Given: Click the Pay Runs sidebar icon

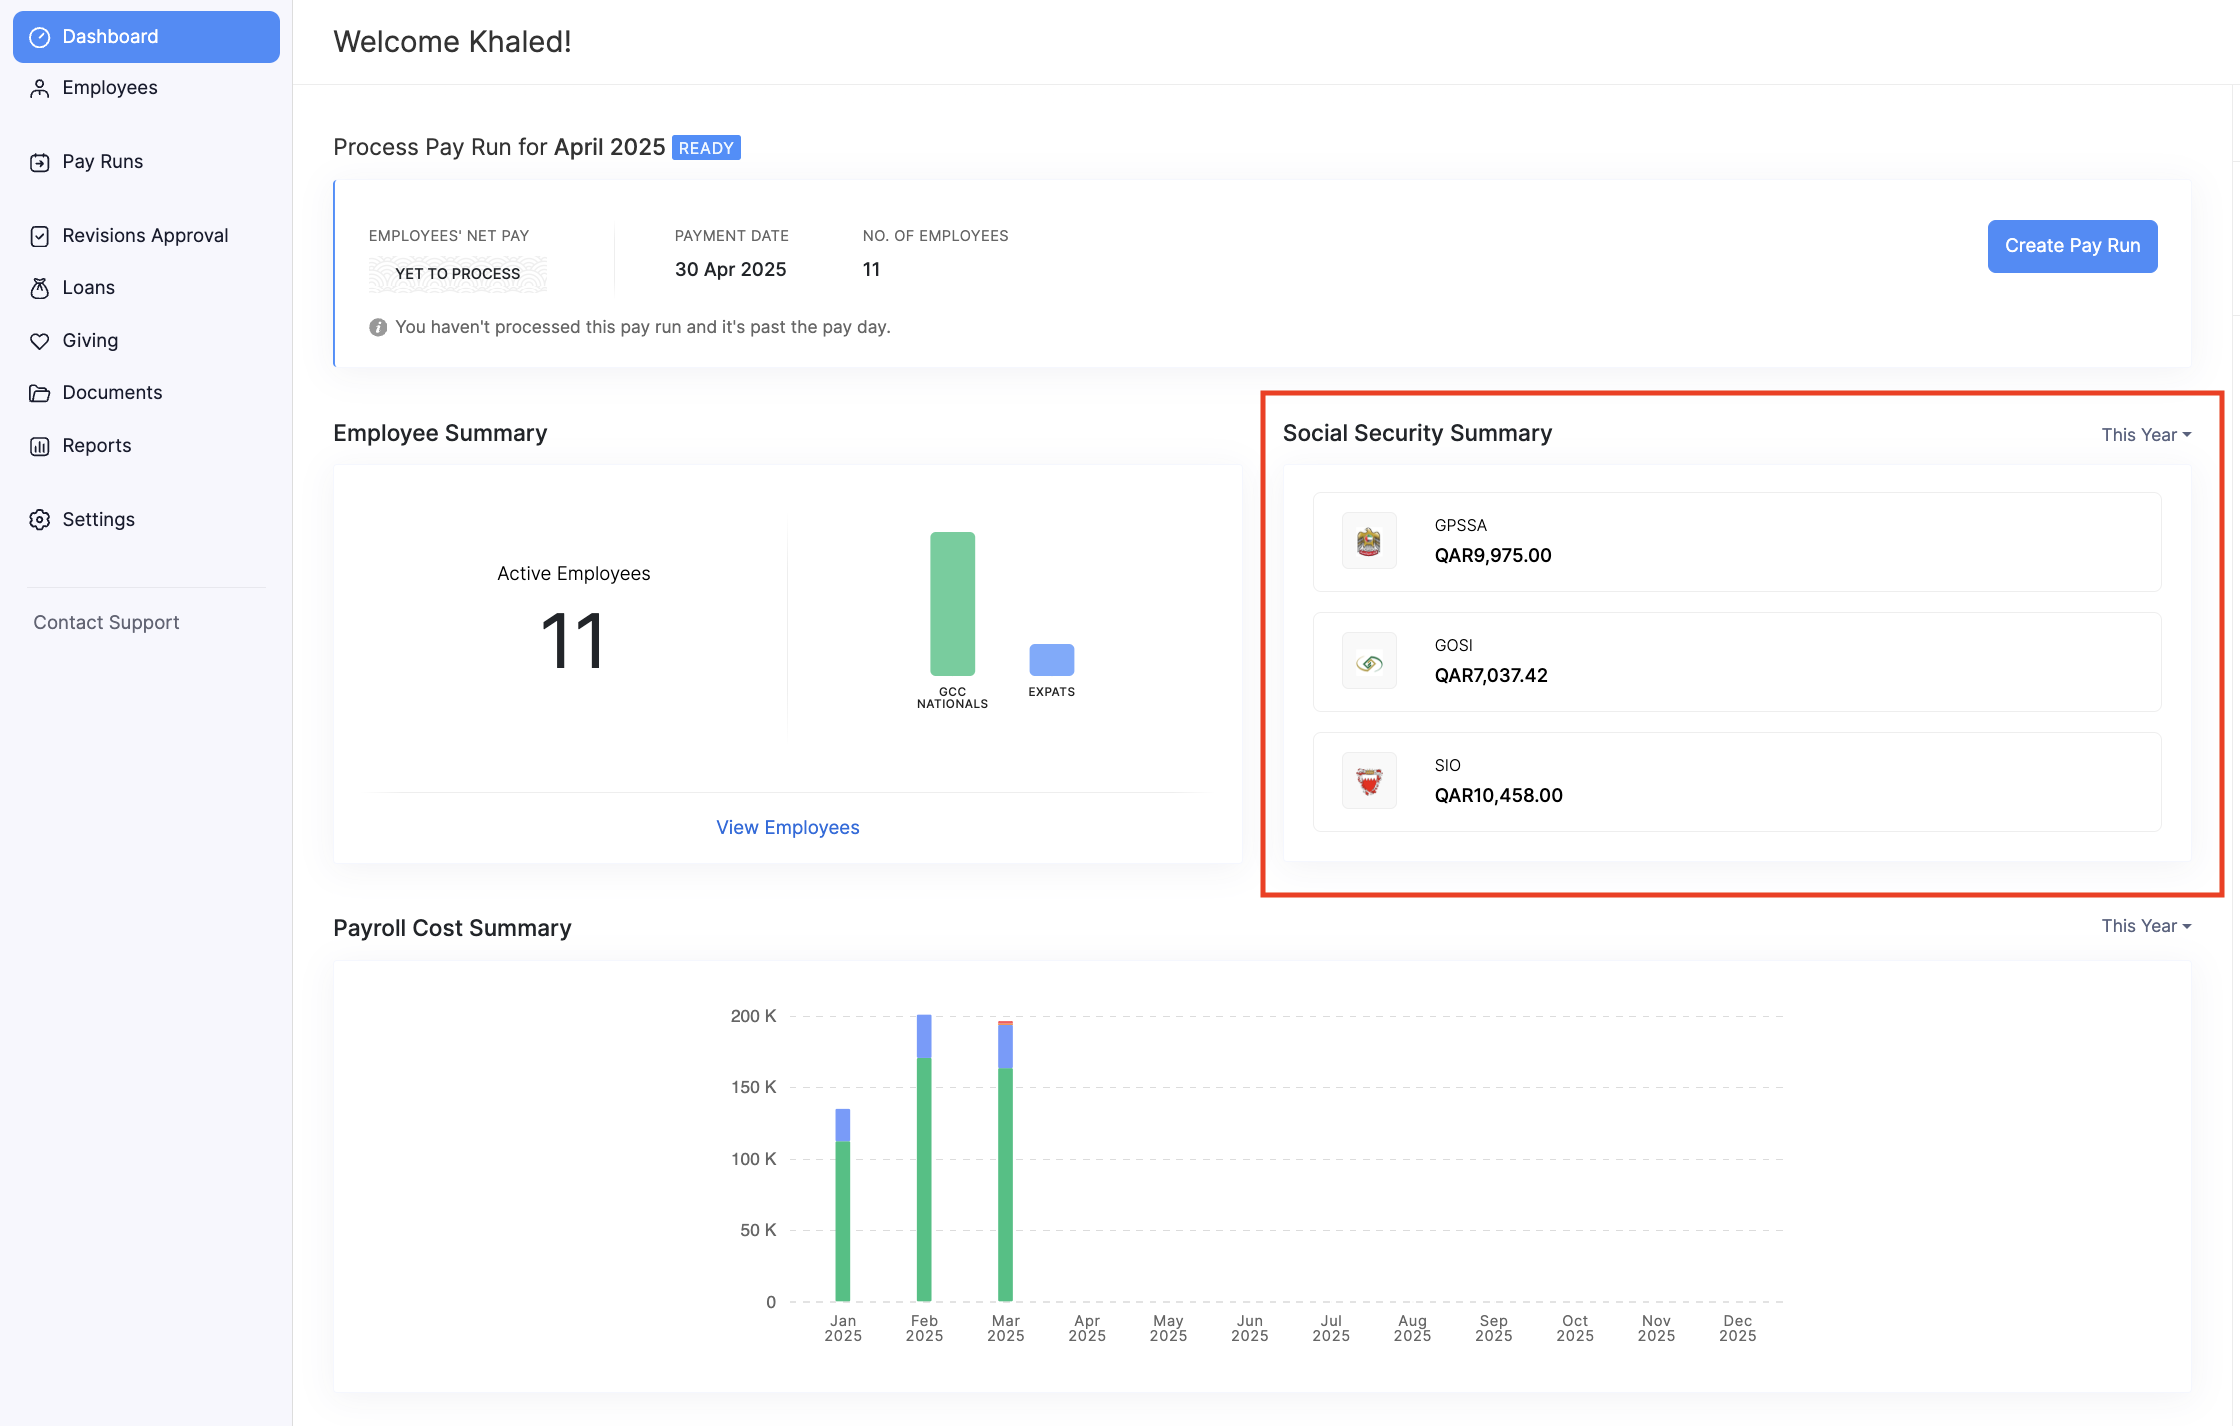Looking at the screenshot, I should 40,162.
